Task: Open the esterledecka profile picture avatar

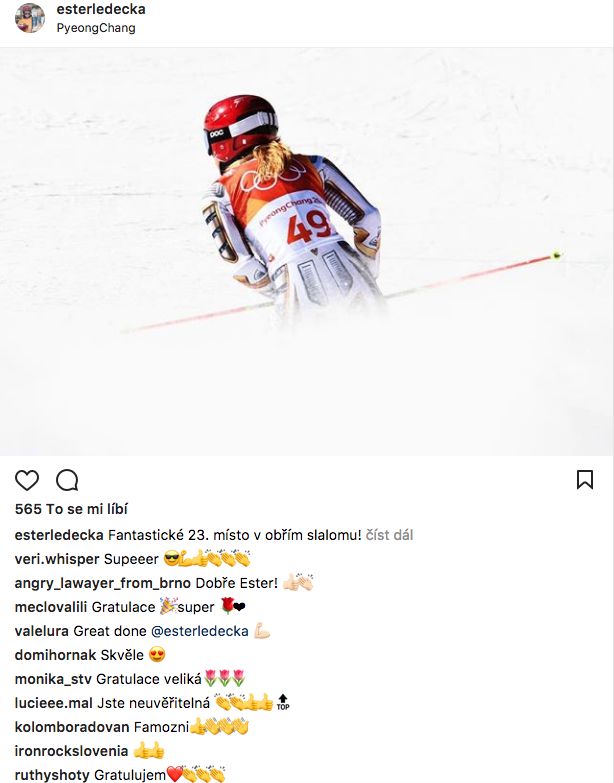Action: 30,17
